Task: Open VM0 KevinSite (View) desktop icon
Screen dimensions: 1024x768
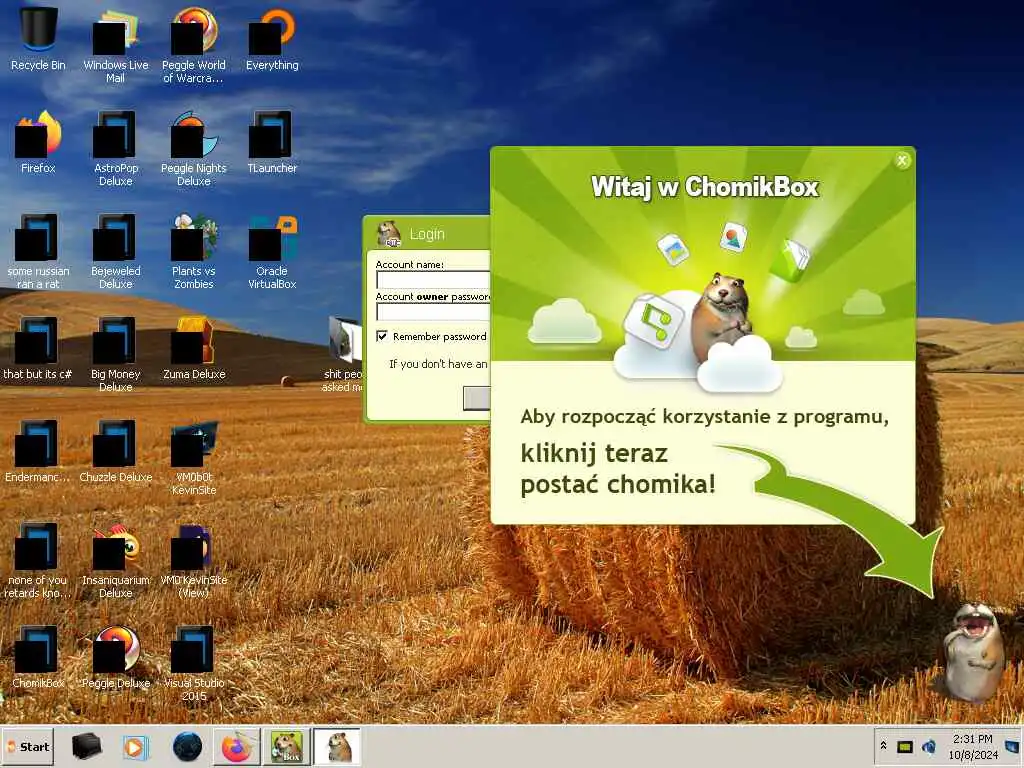Action: click(193, 560)
